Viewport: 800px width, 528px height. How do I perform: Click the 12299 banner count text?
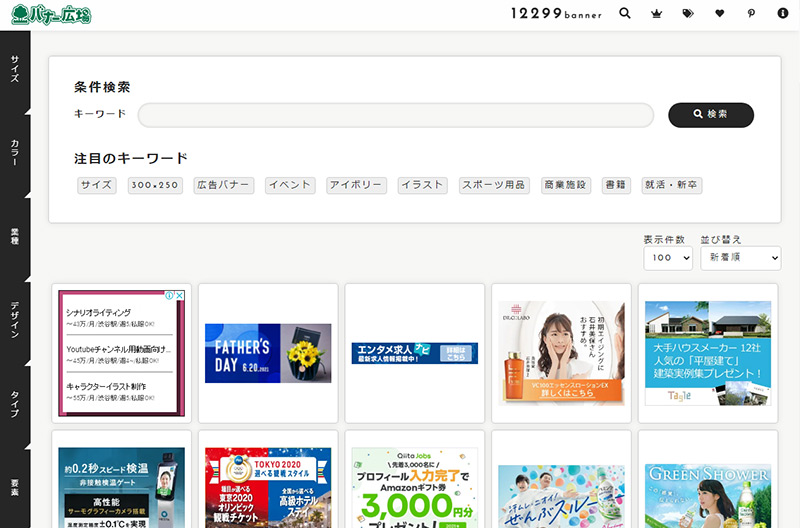pos(556,14)
